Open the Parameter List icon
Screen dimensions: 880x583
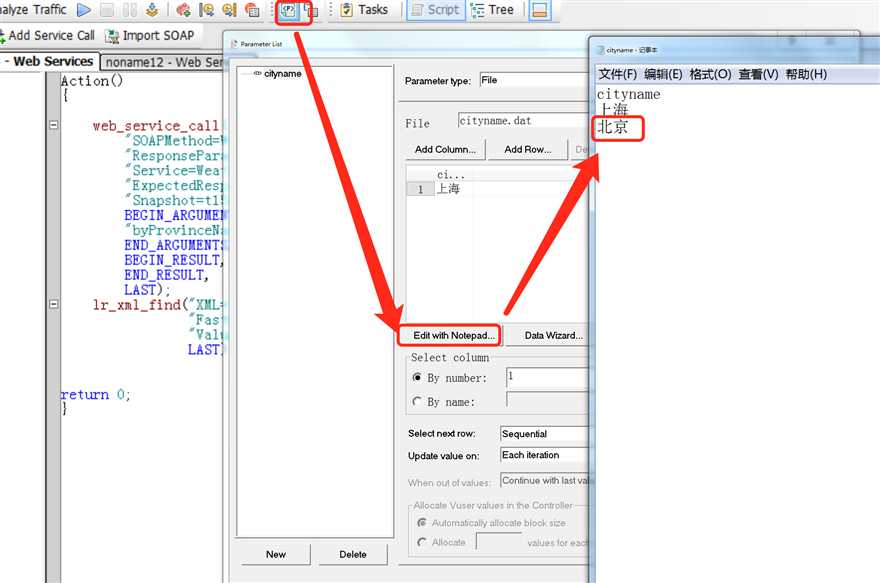pos(288,11)
